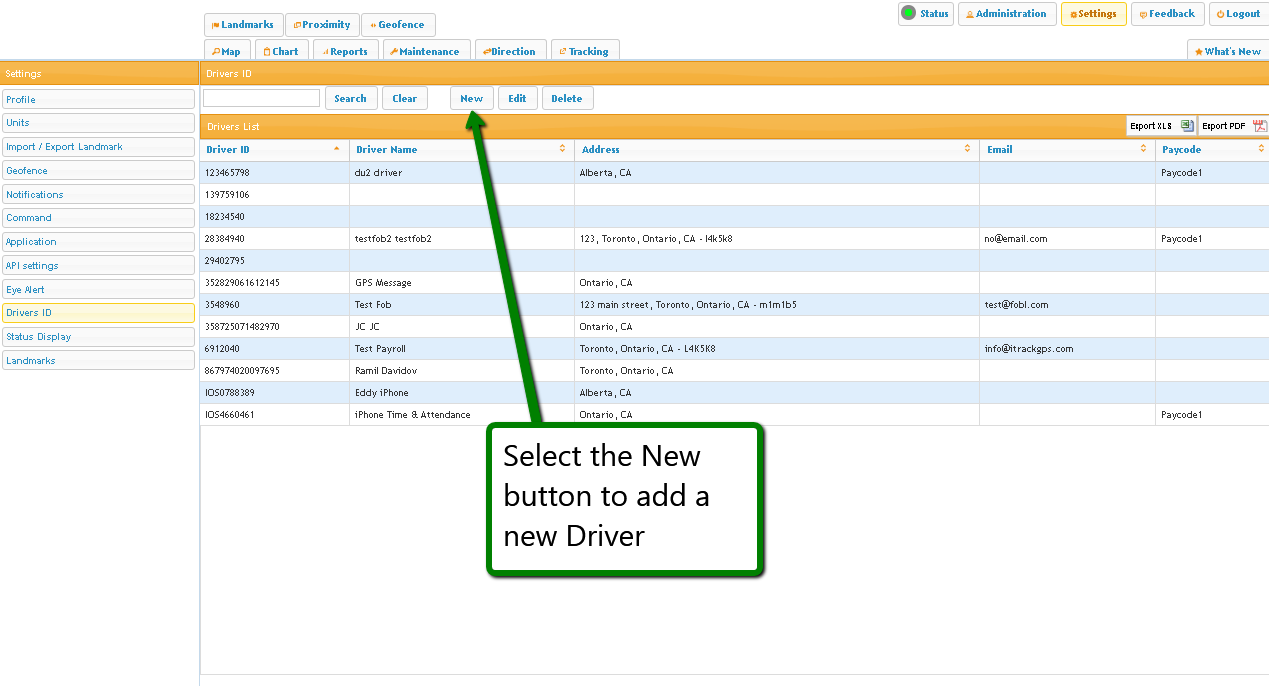Image resolution: width=1269 pixels, height=686 pixels.
Task: Sort by the Driver Name column arrow
Action: (x=562, y=149)
